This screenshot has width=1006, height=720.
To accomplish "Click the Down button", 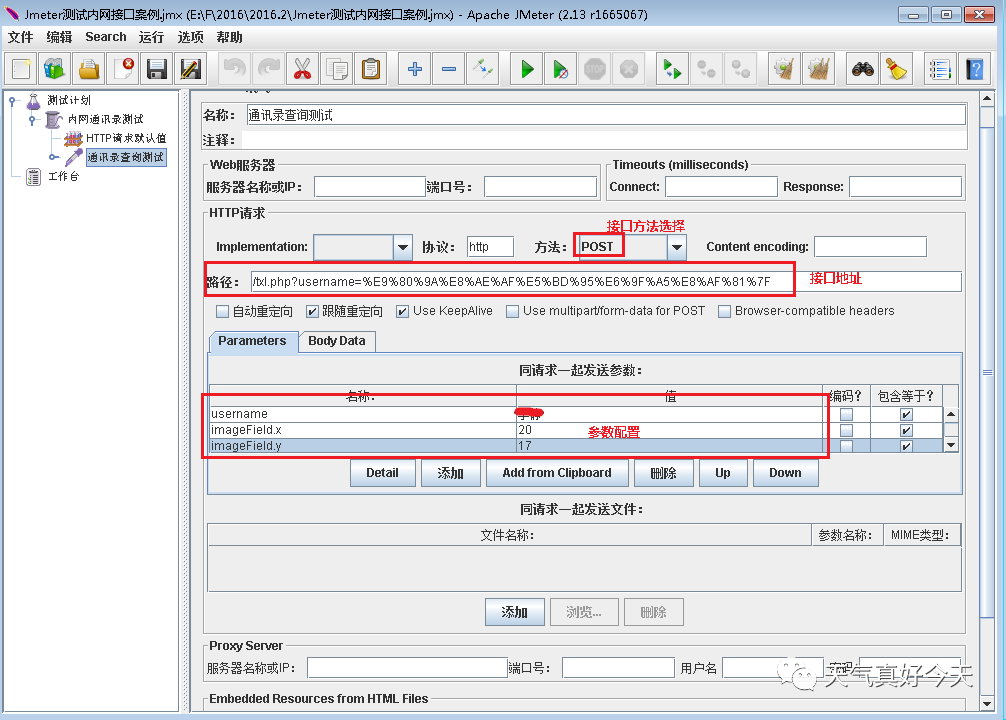I will click(785, 473).
